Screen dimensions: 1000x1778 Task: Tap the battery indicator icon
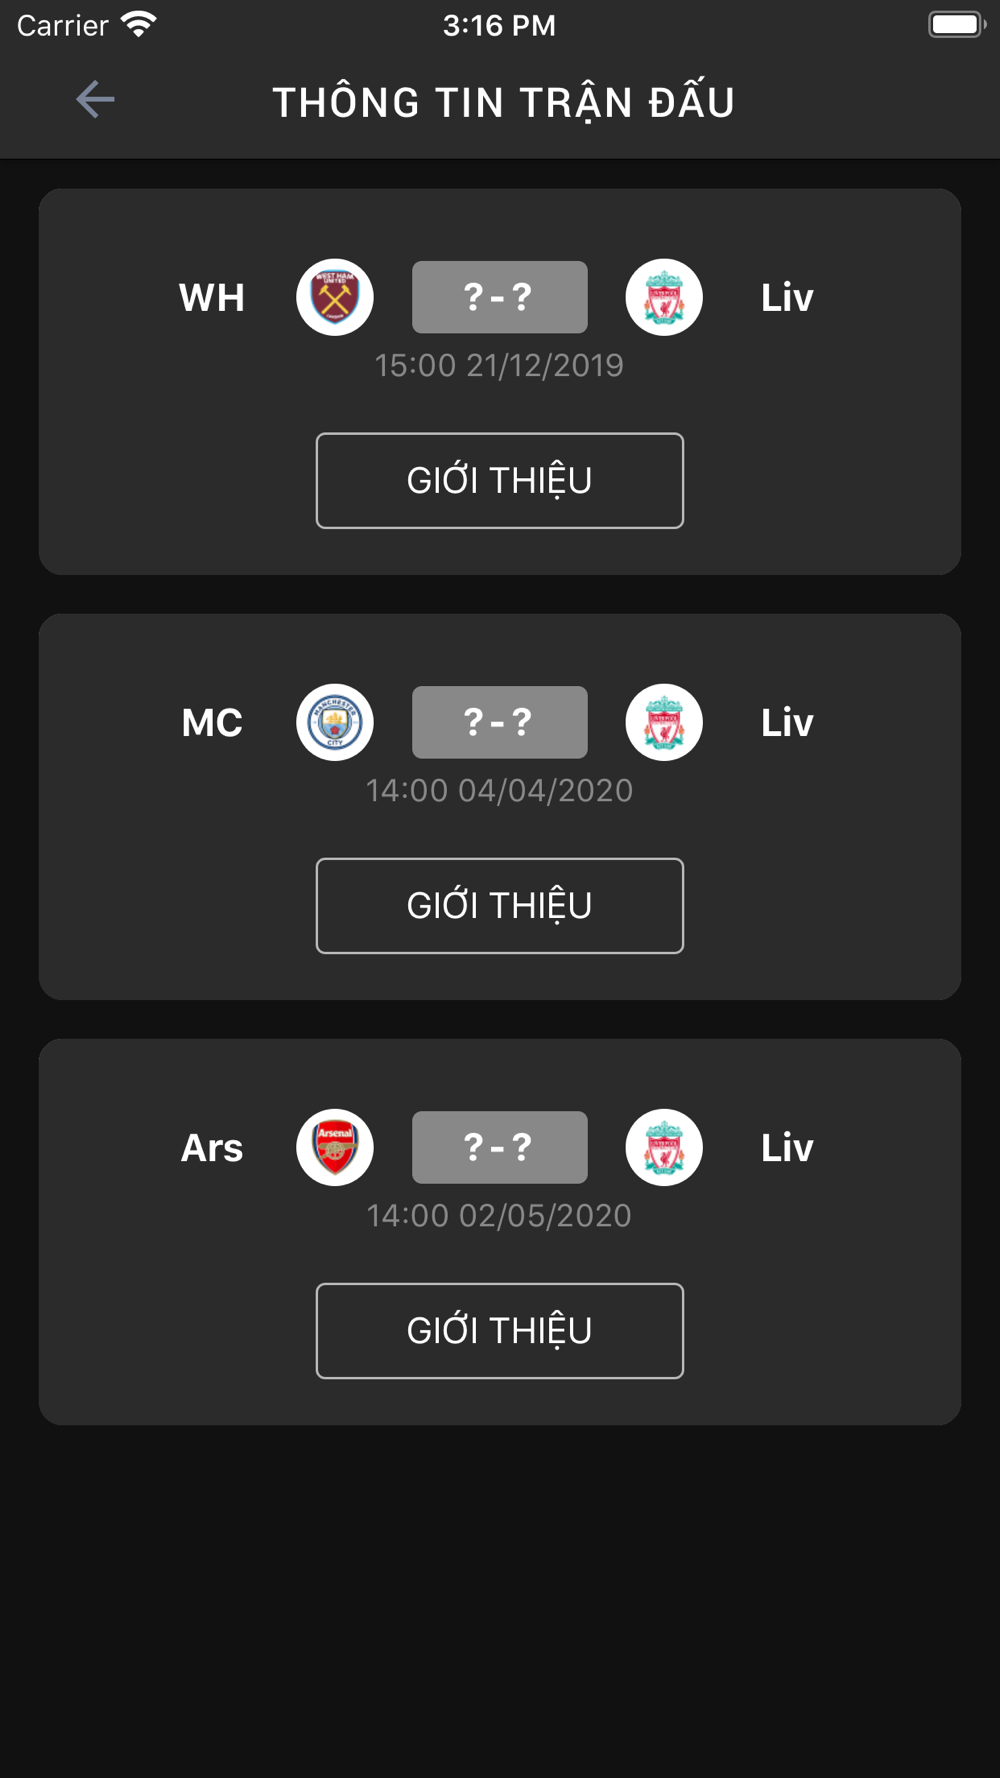[957, 24]
